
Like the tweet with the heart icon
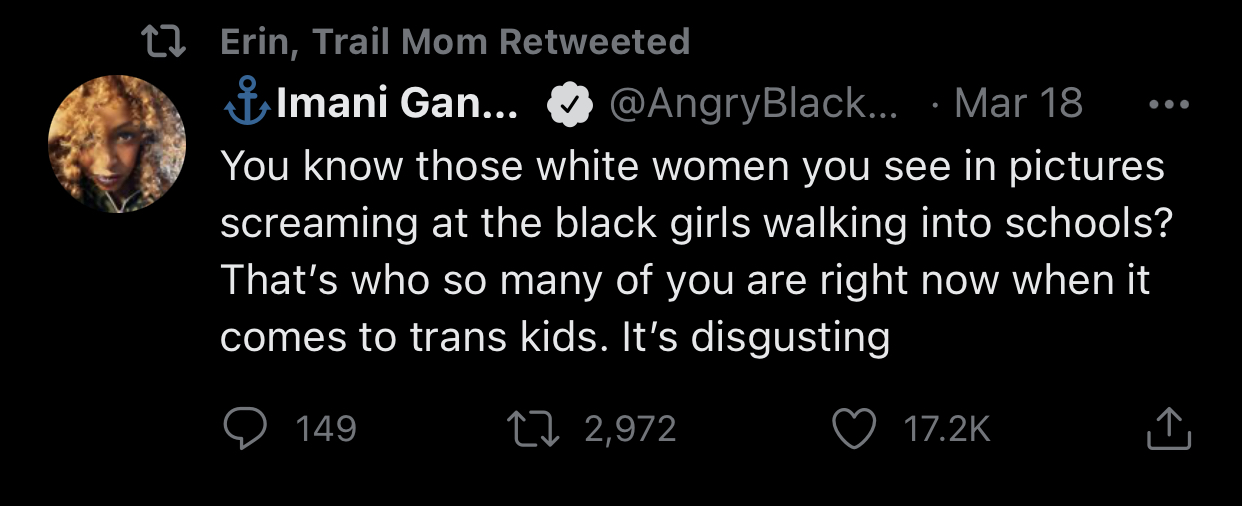[x=856, y=428]
